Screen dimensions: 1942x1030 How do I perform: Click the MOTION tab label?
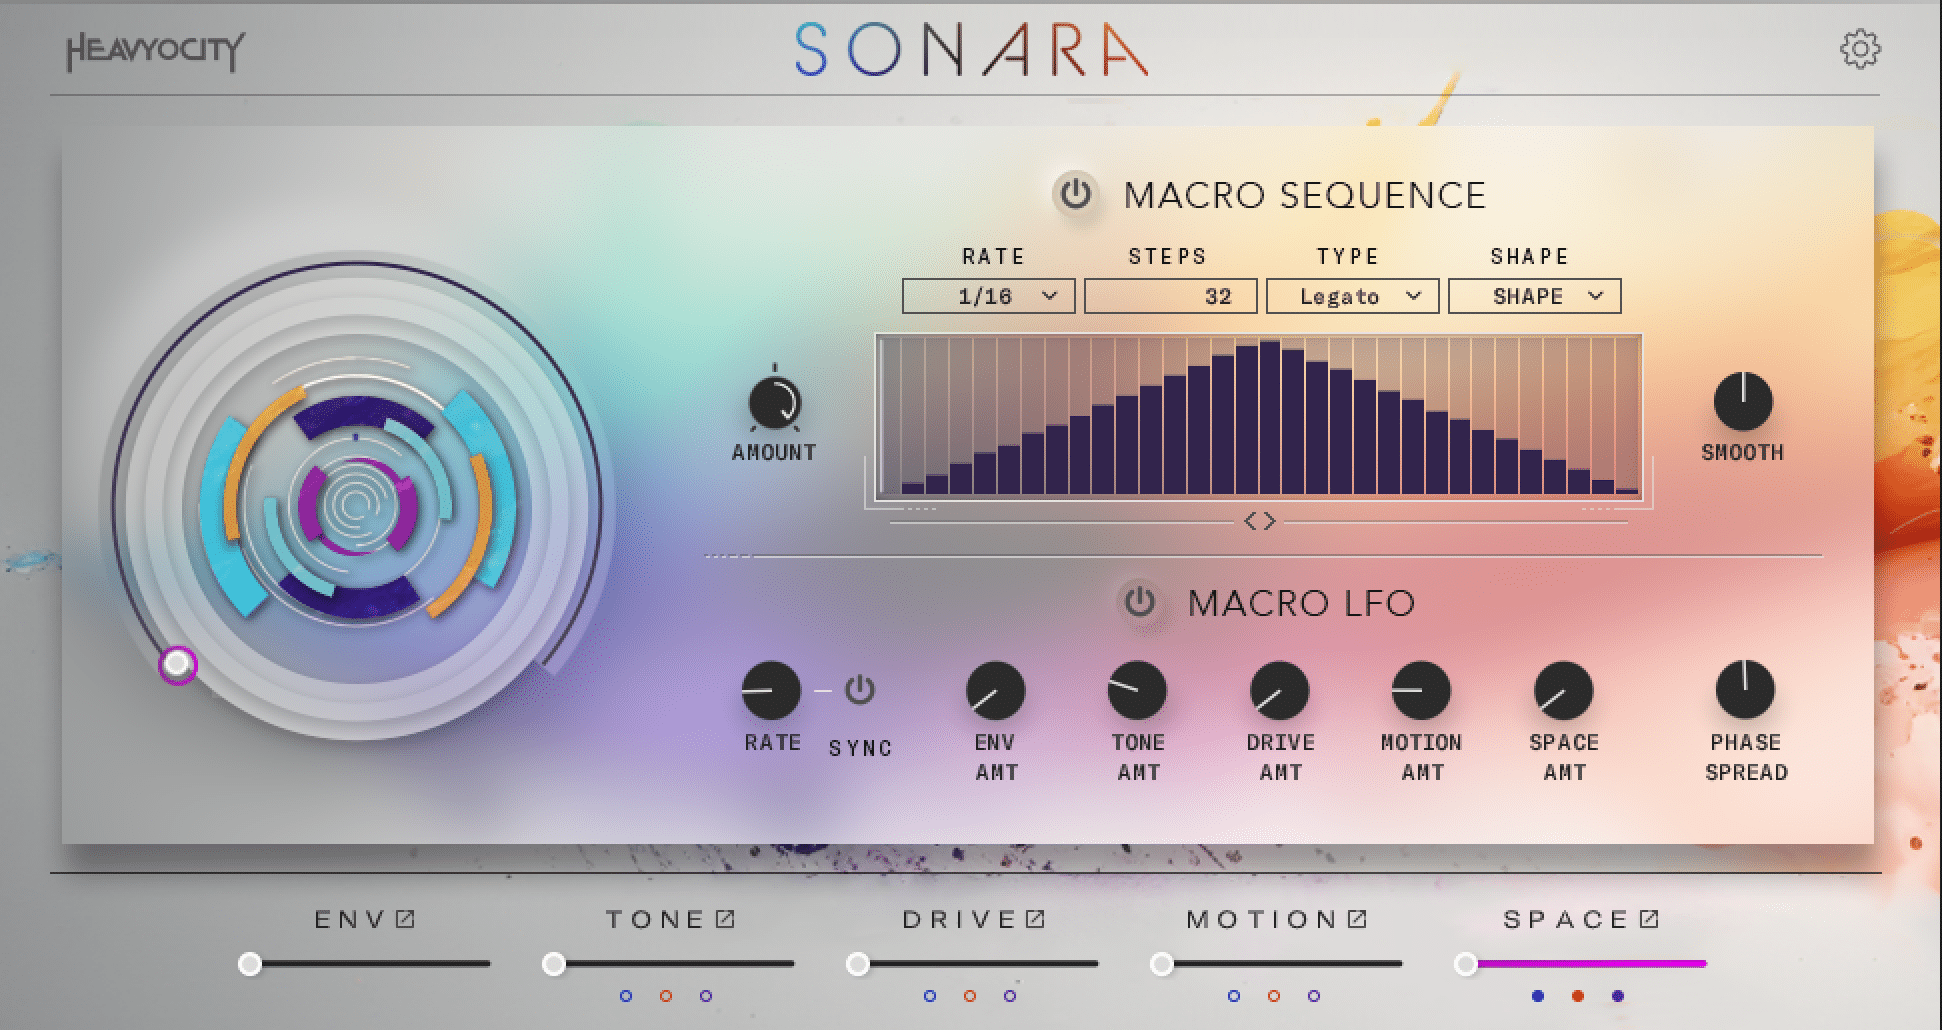point(1262,919)
